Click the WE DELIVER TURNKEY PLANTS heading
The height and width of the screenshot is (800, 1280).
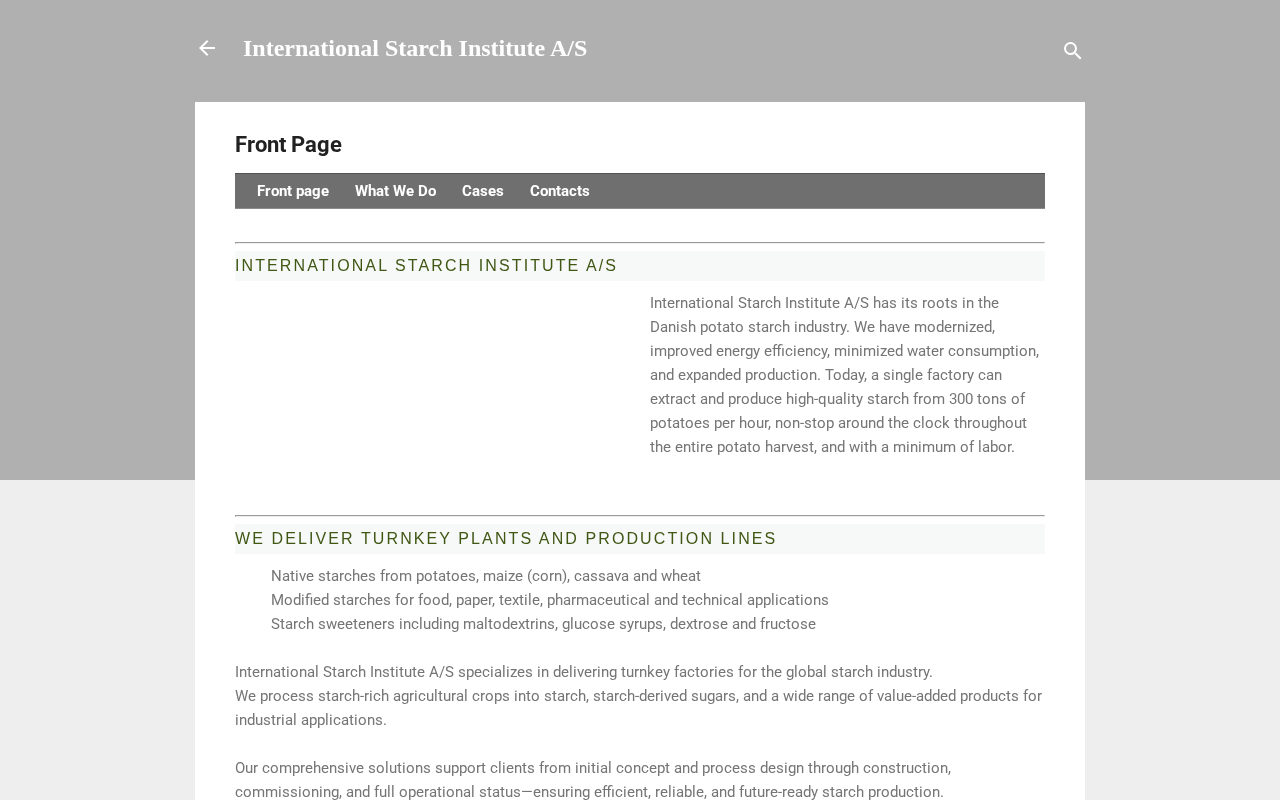pos(505,539)
